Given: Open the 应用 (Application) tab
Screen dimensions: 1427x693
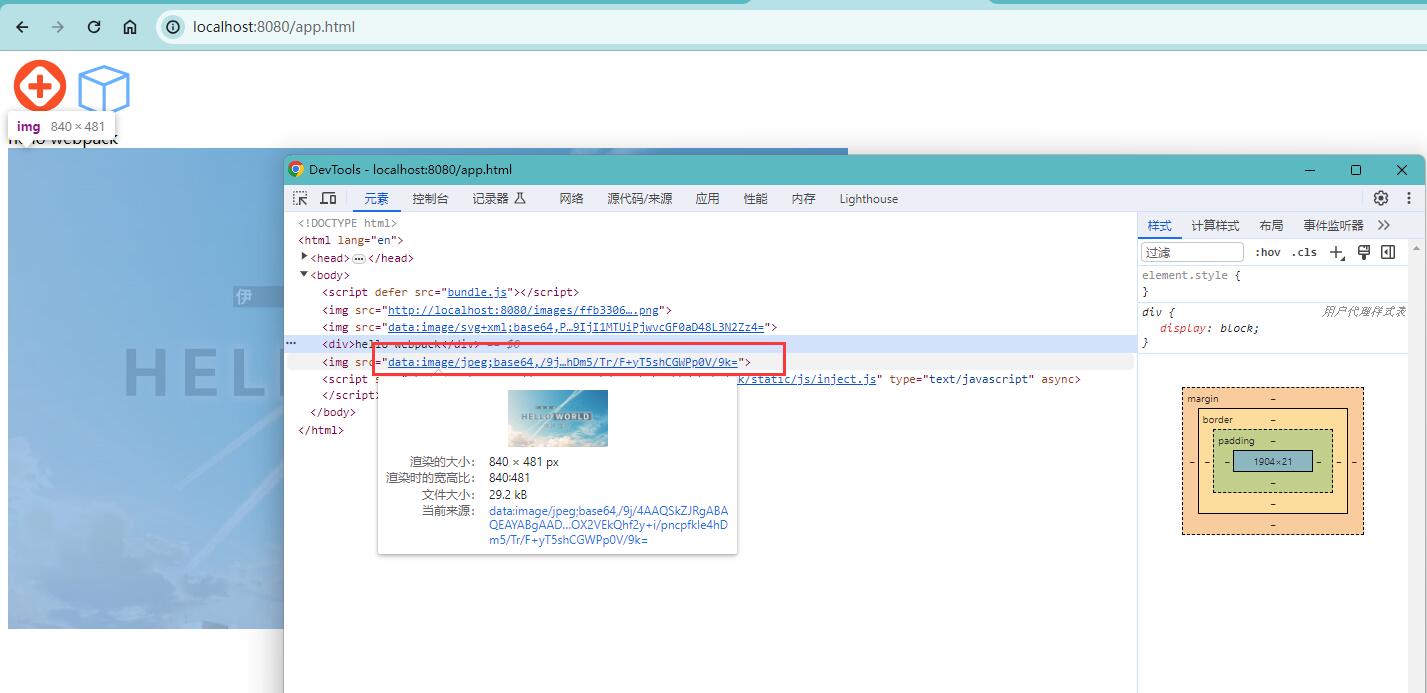Looking at the screenshot, I should pyautogui.click(x=708, y=199).
